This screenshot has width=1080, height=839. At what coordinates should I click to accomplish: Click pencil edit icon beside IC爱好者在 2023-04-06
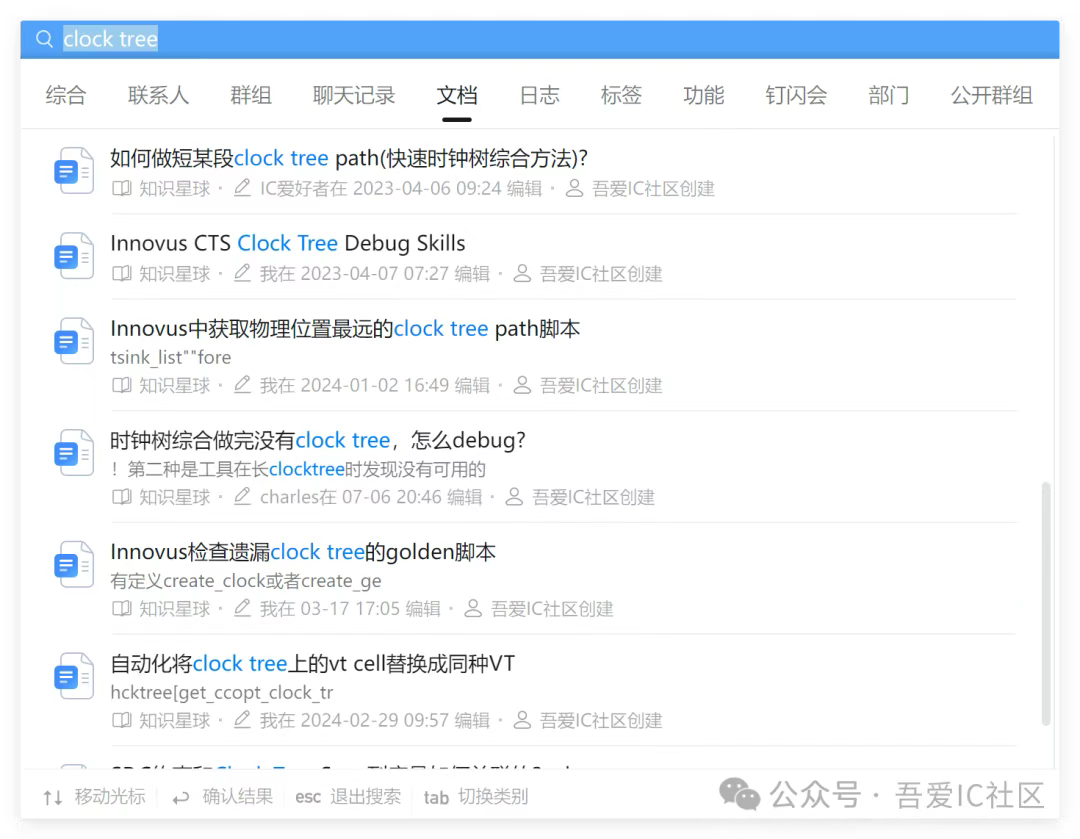242,187
